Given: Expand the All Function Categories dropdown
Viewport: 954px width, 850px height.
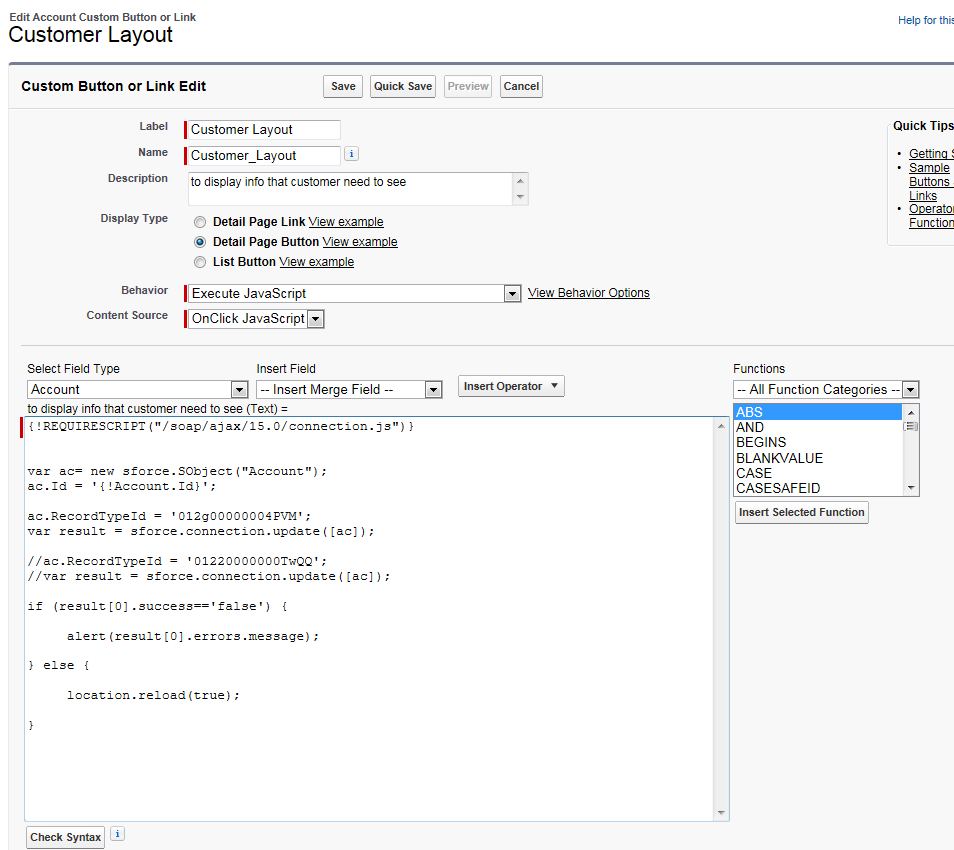Looking at the screenshot, I should point(825,389).
